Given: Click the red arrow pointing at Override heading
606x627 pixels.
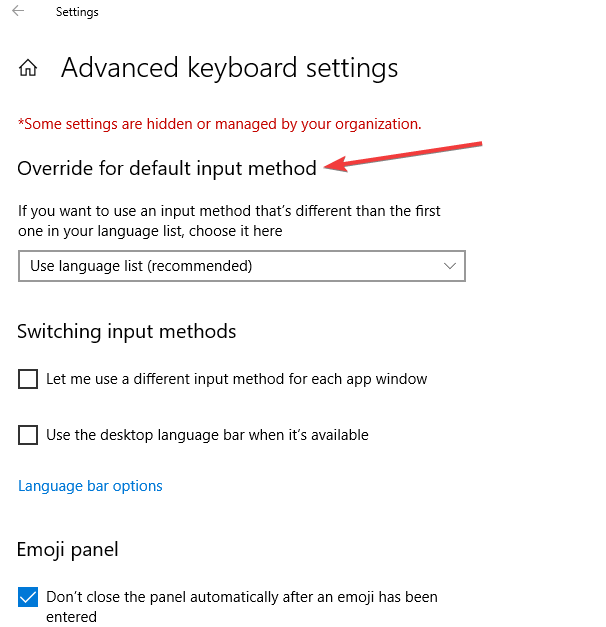Looking at the screenshot, I should click(410, 157).
